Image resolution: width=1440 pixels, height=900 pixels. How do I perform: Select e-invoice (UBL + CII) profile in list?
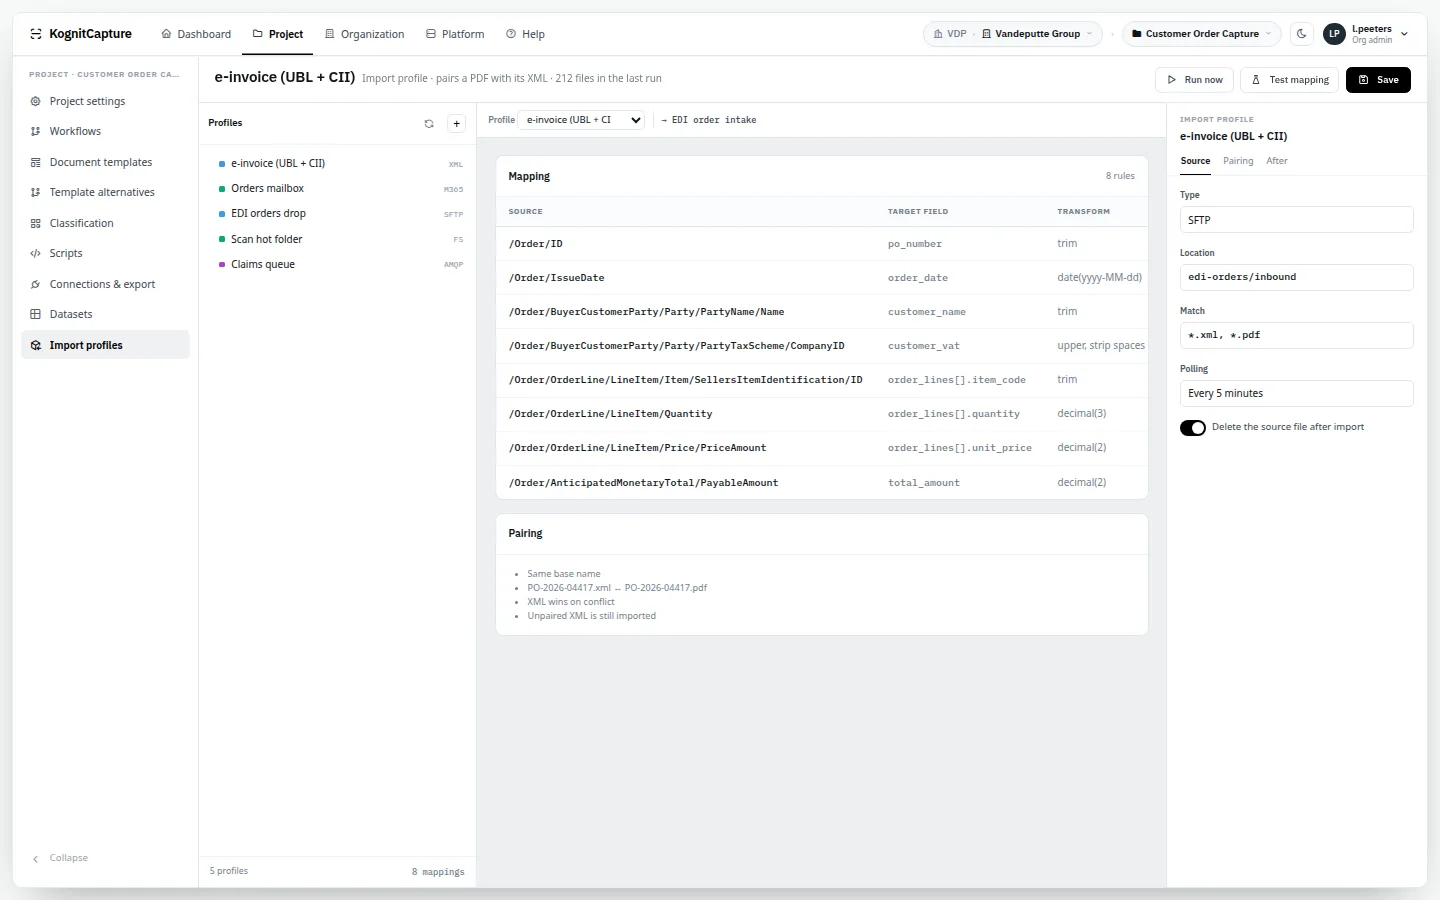339,163
